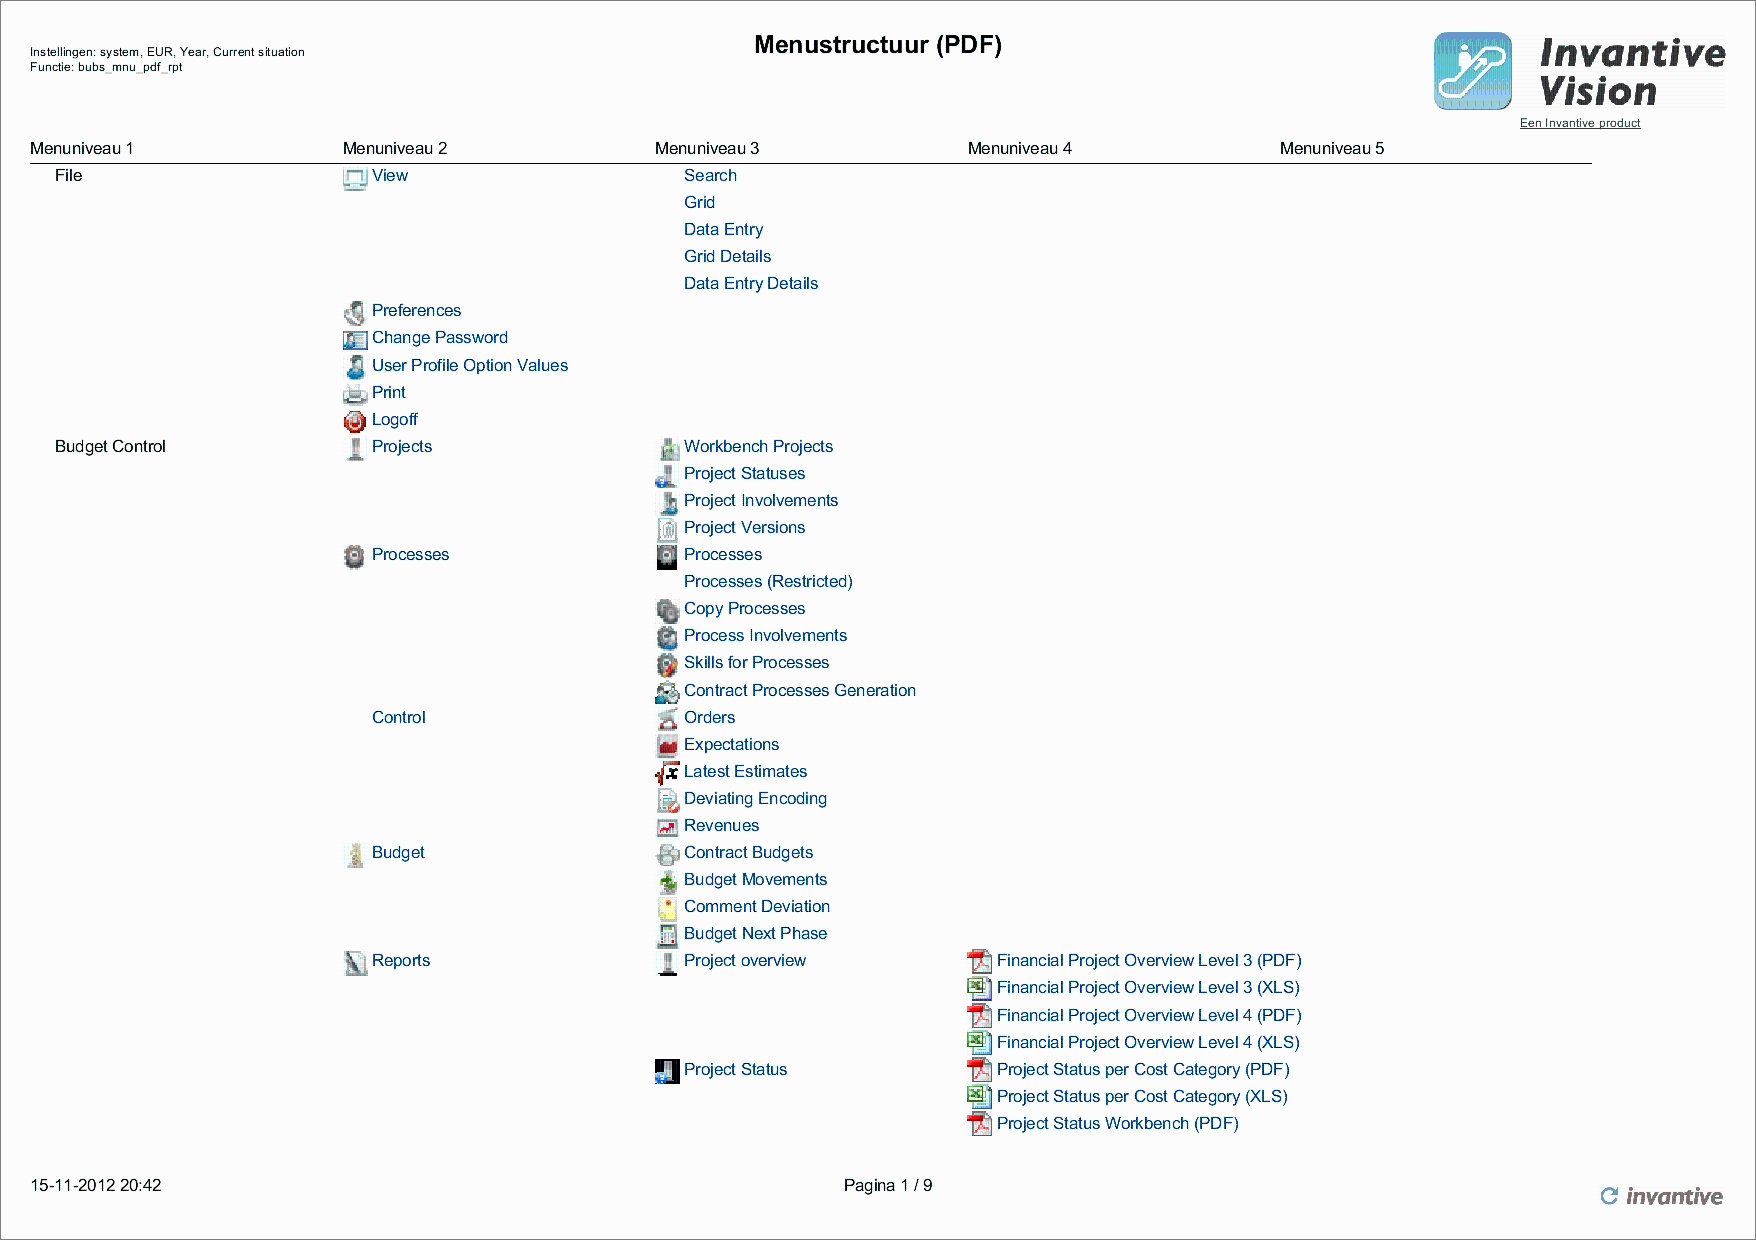Click the View monitor icon
The image size is (1756, 1240).
[355, 178]
